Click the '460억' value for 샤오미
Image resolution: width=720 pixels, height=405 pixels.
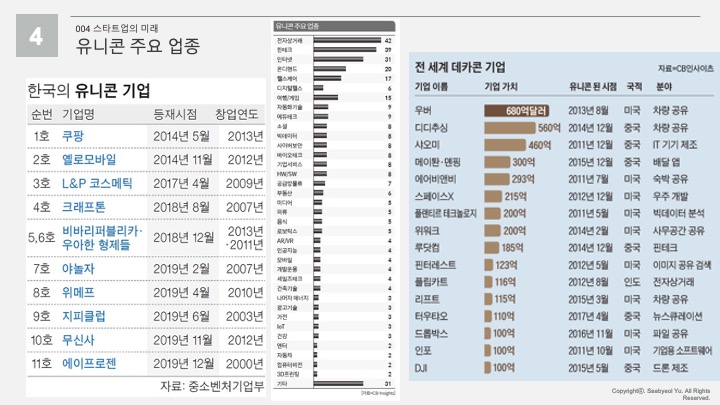(540, 145)
